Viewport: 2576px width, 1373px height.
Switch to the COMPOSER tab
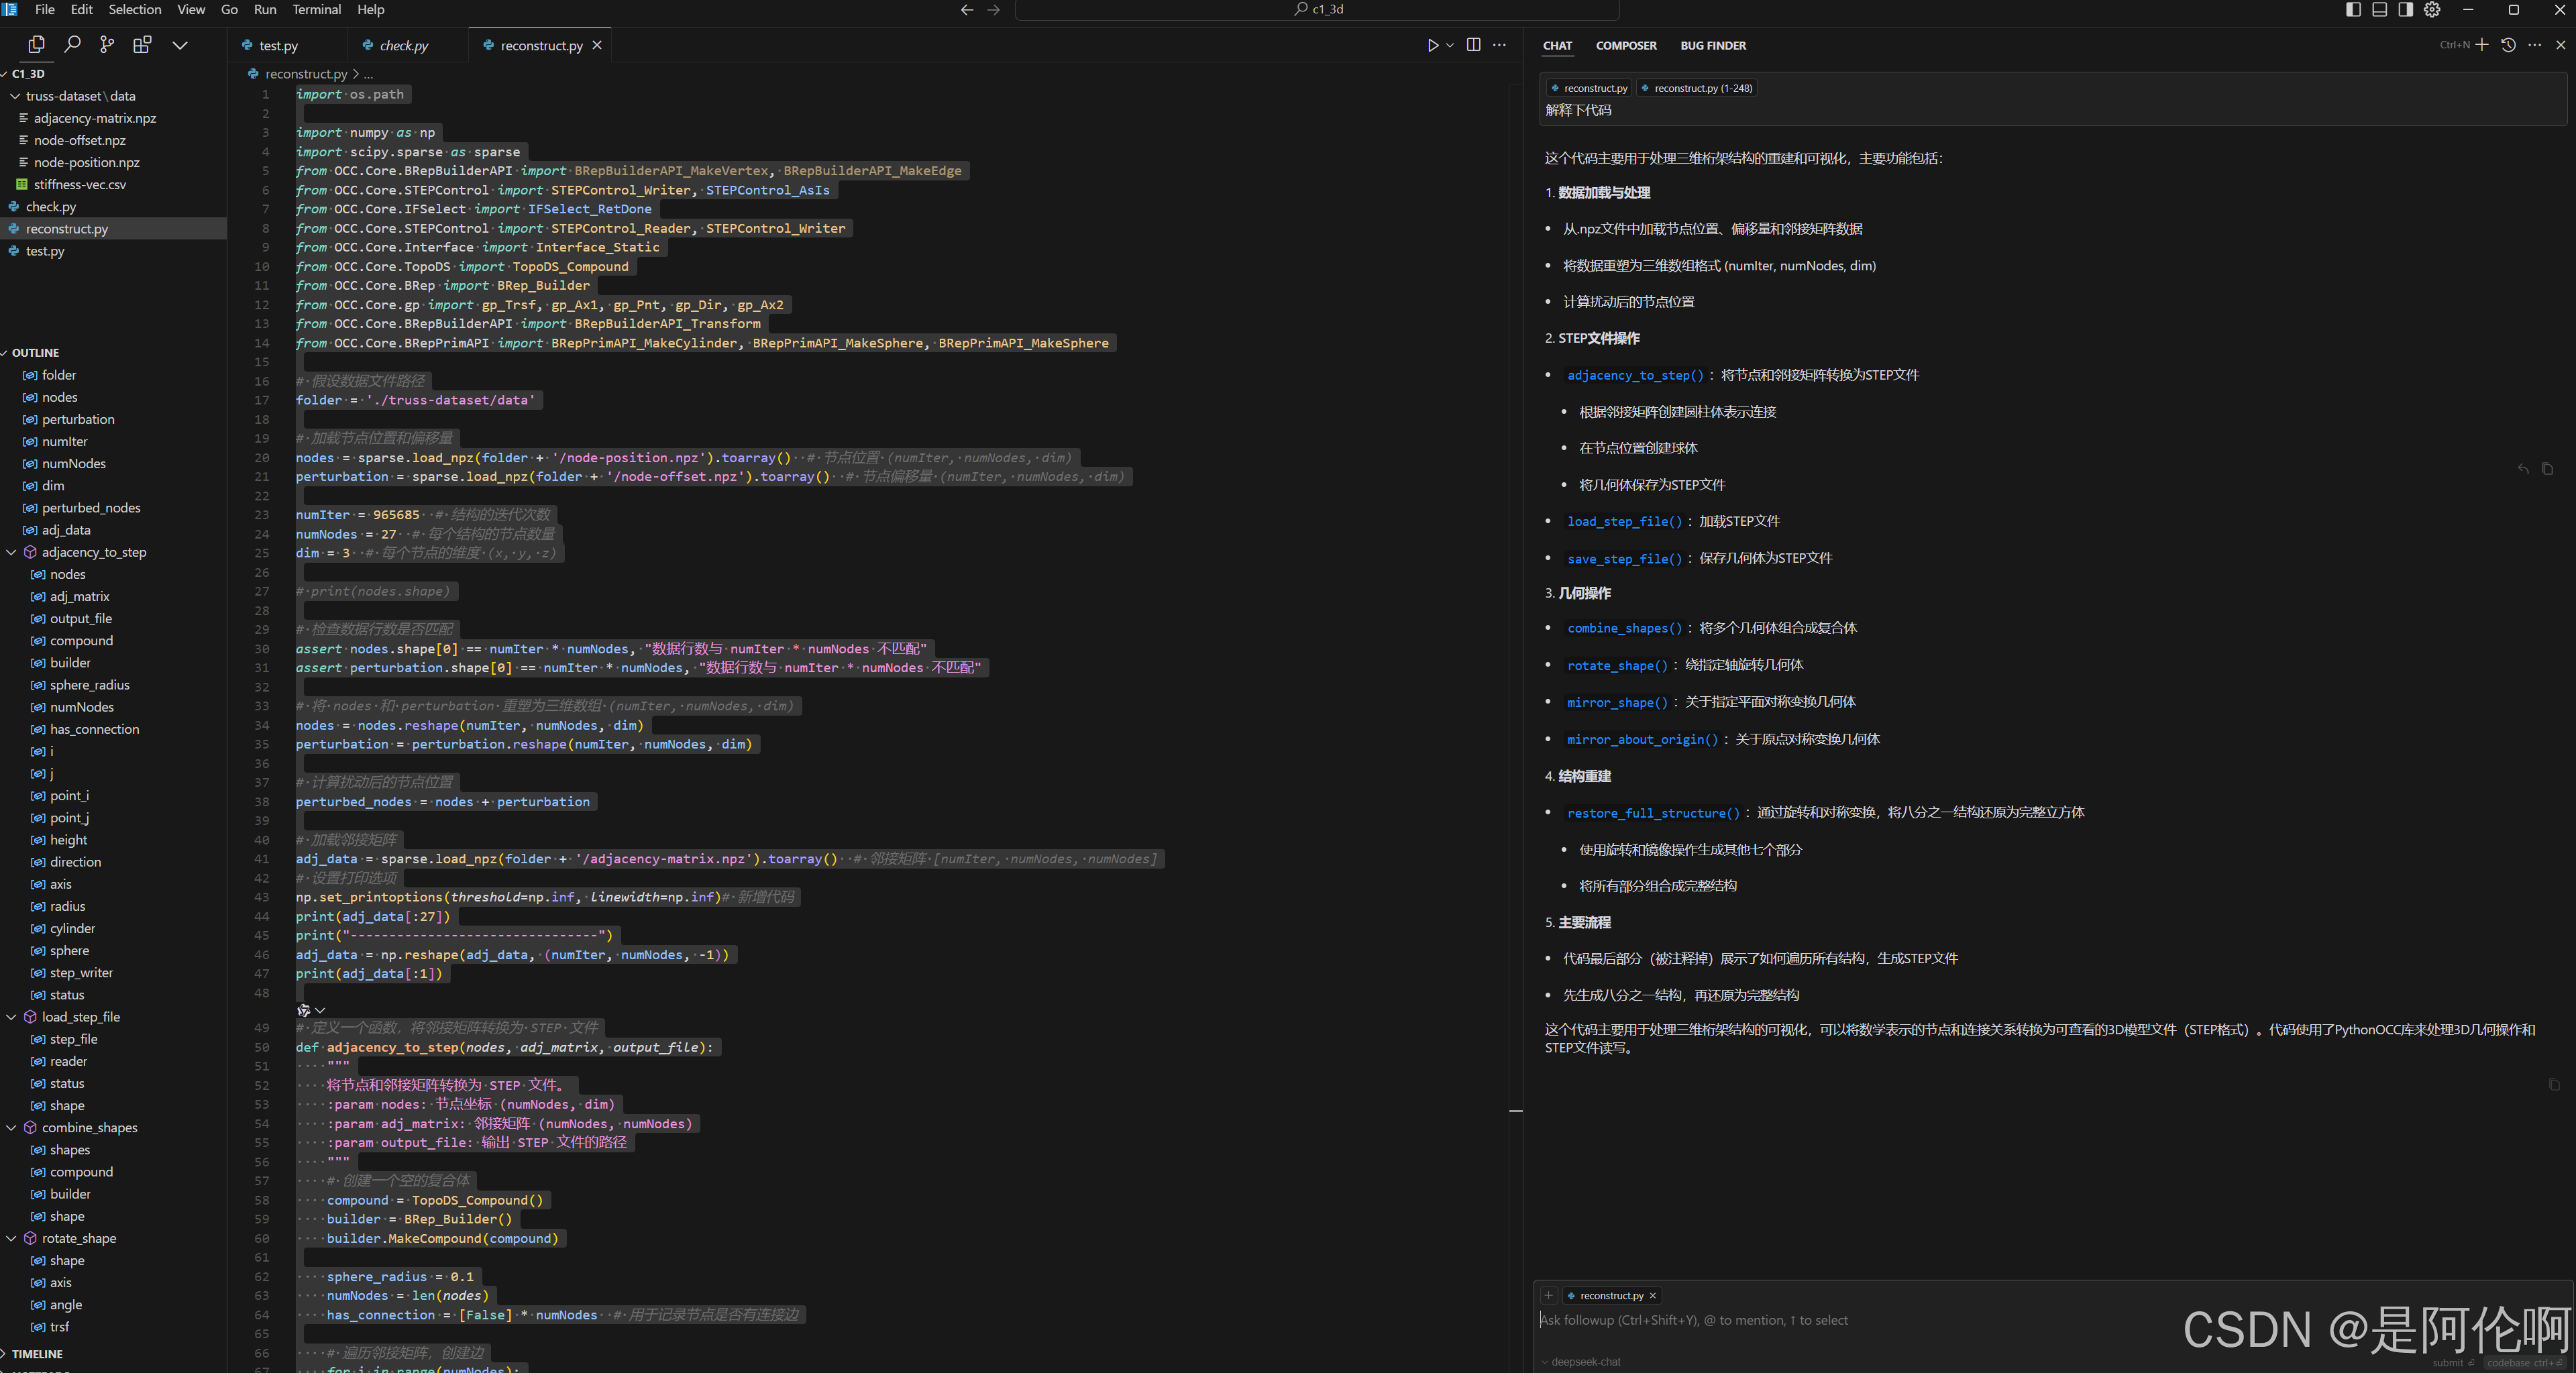(x=1625, y=45)
